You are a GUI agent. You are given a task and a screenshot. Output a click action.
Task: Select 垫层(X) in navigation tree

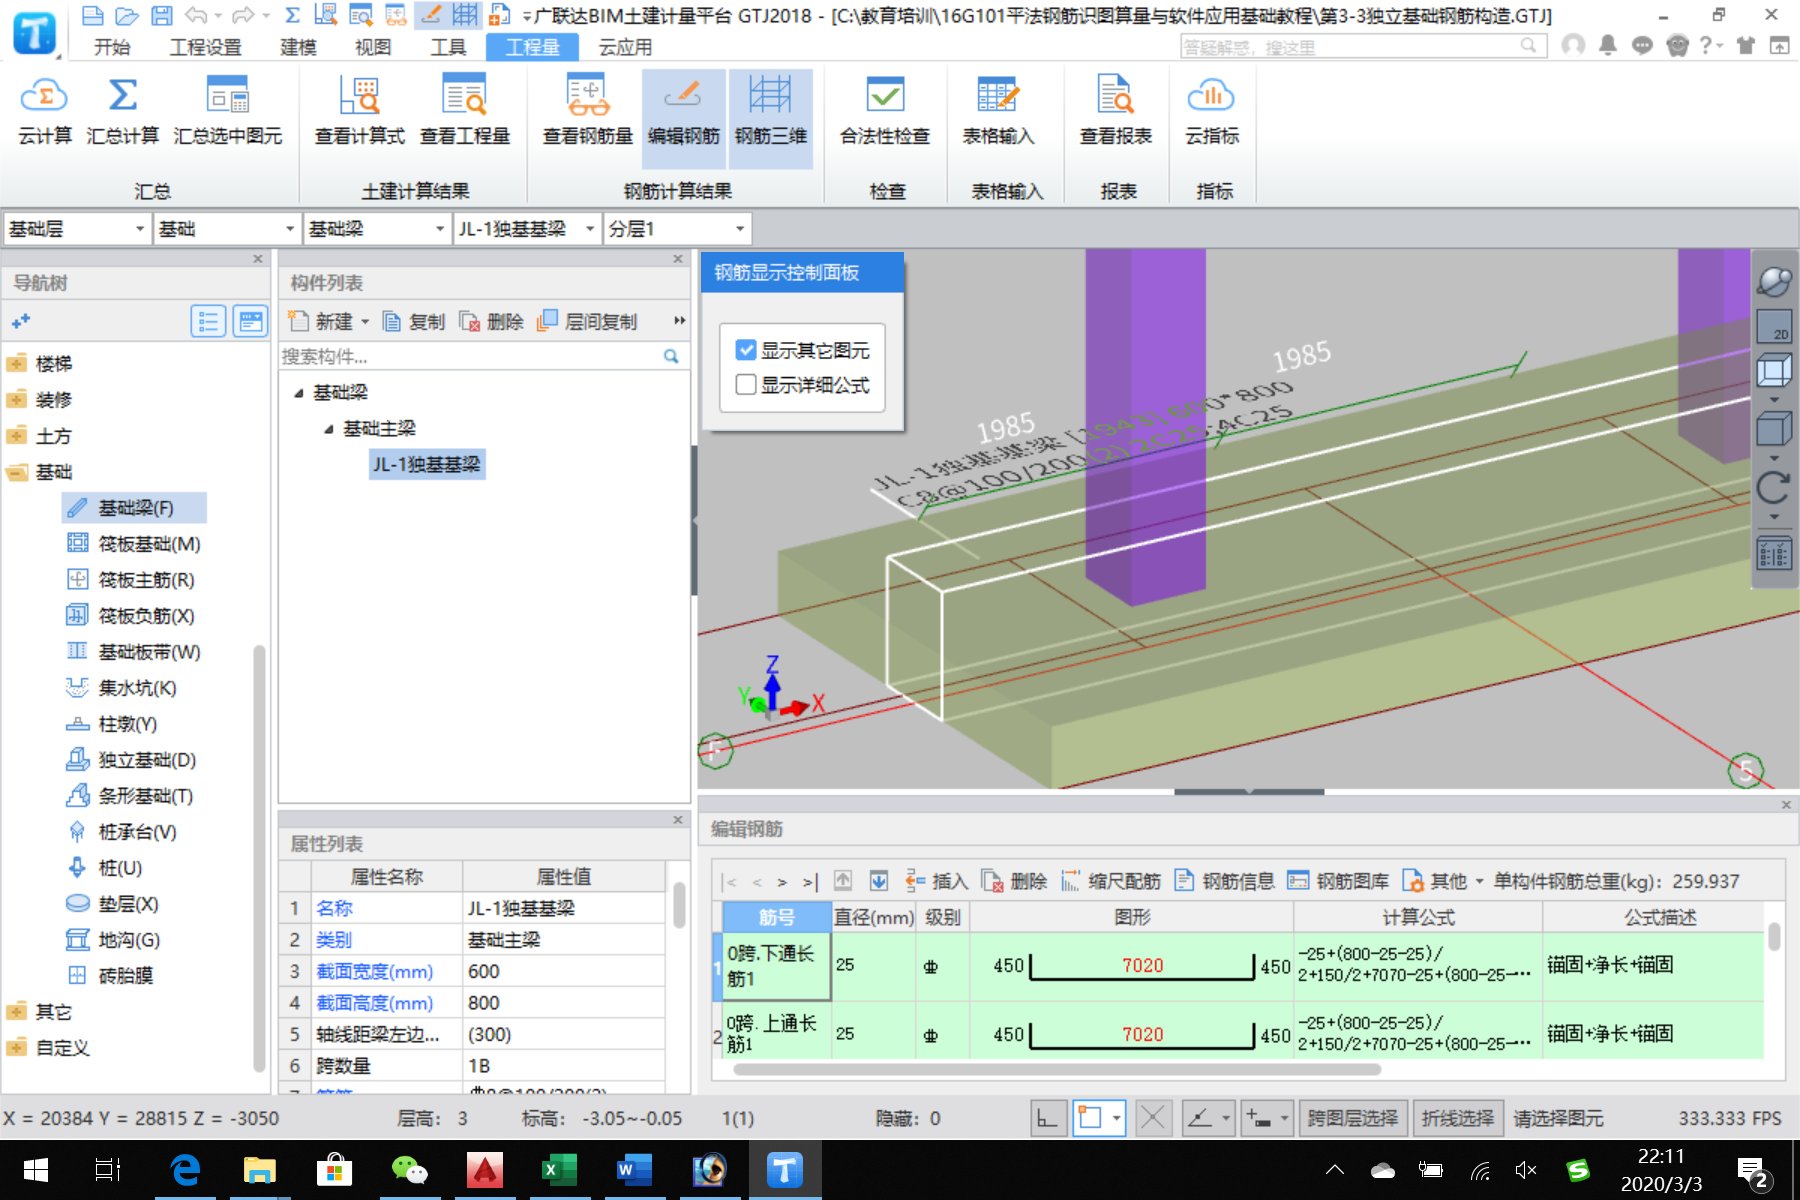tap(128, 904)
